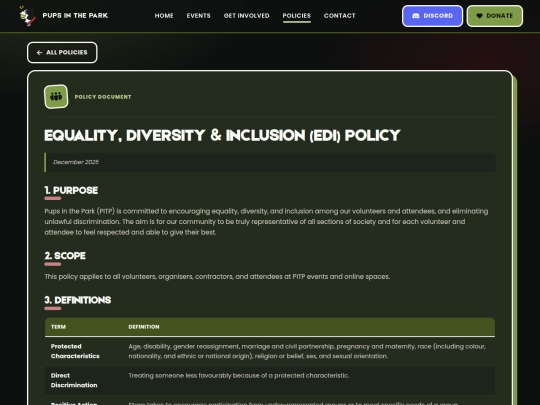The width and height of the screenshot is (540, 405).
Task: Click the Definition column header
Action: 144,327
